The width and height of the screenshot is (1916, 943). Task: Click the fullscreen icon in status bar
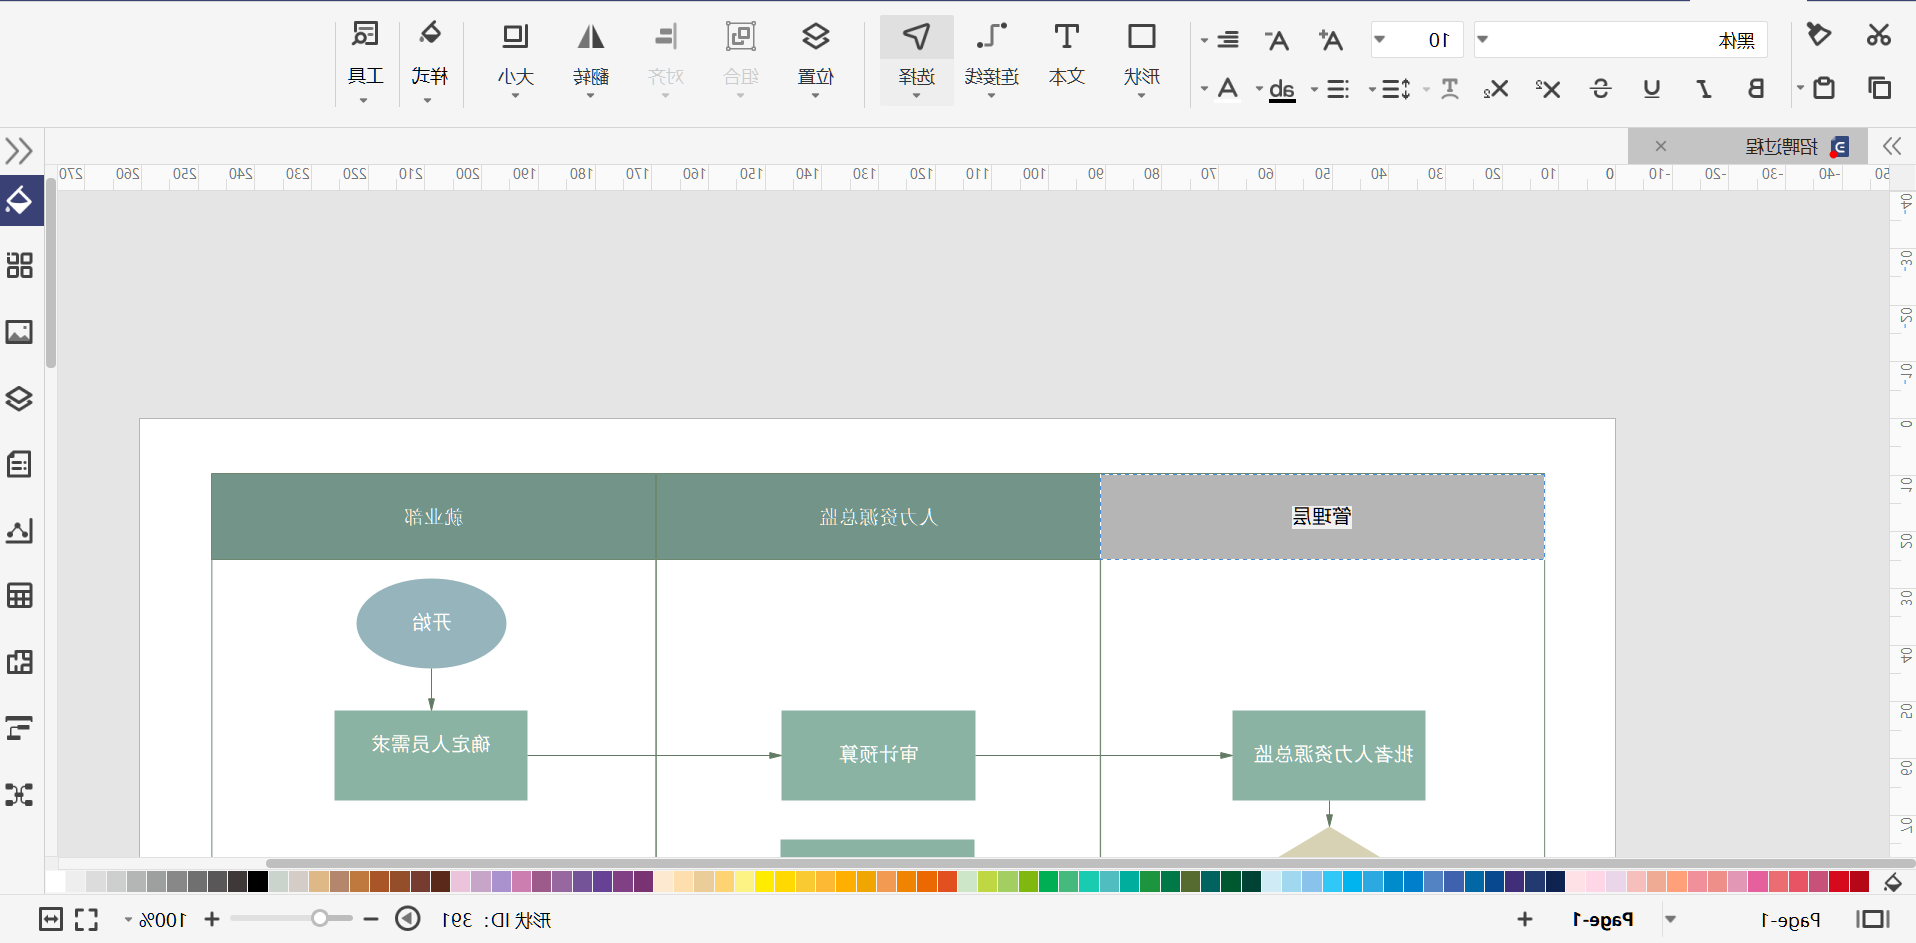pos(87,919)
